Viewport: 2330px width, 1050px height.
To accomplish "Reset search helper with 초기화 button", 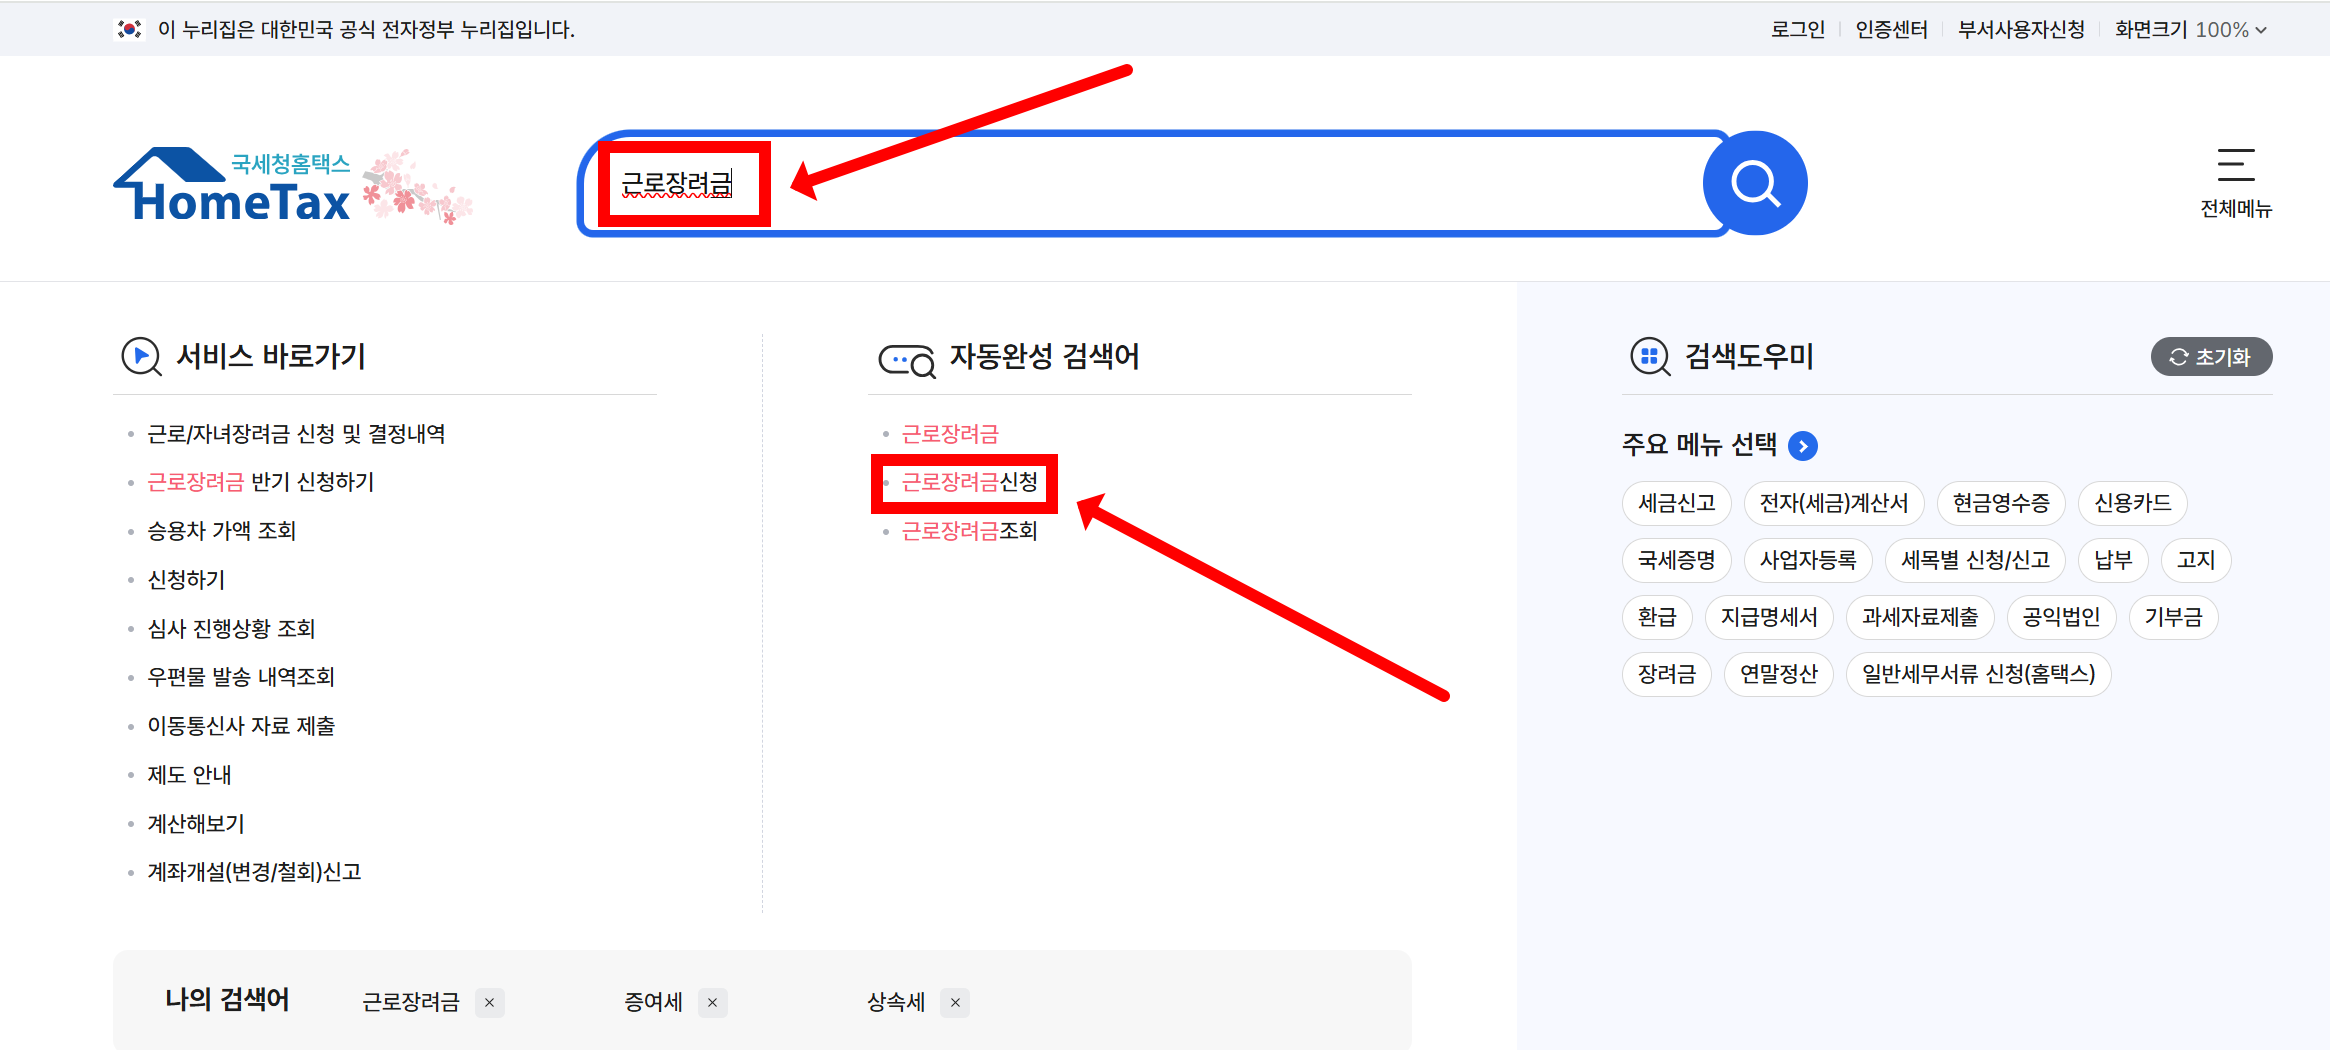I will (x=2211, y=357).
